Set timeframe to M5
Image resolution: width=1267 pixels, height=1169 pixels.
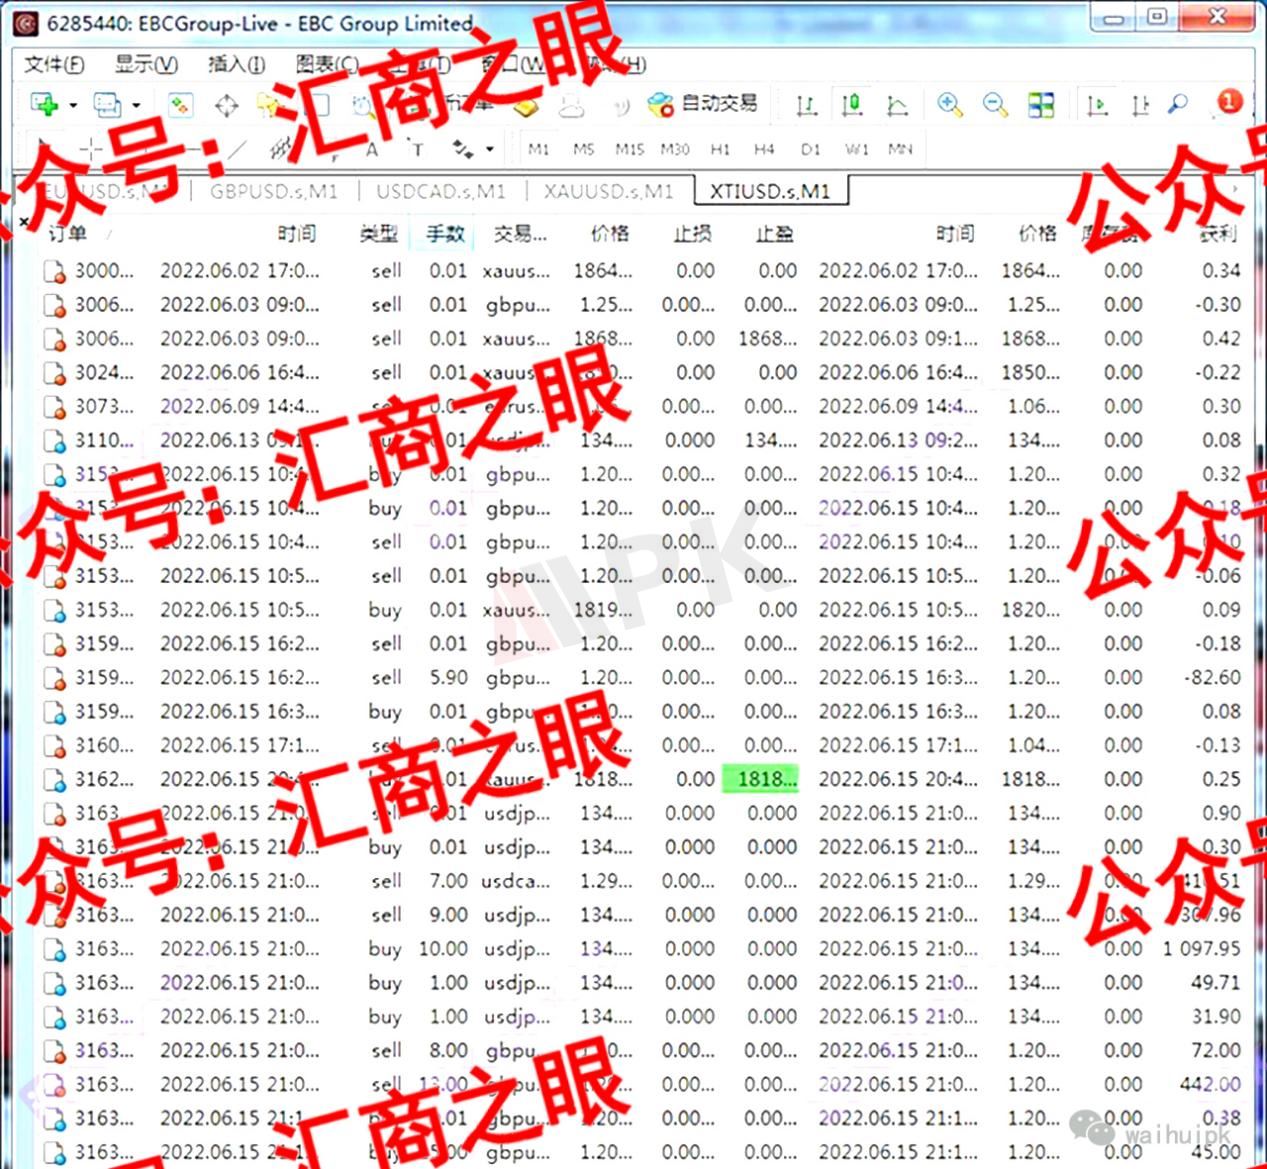[584, 149]
